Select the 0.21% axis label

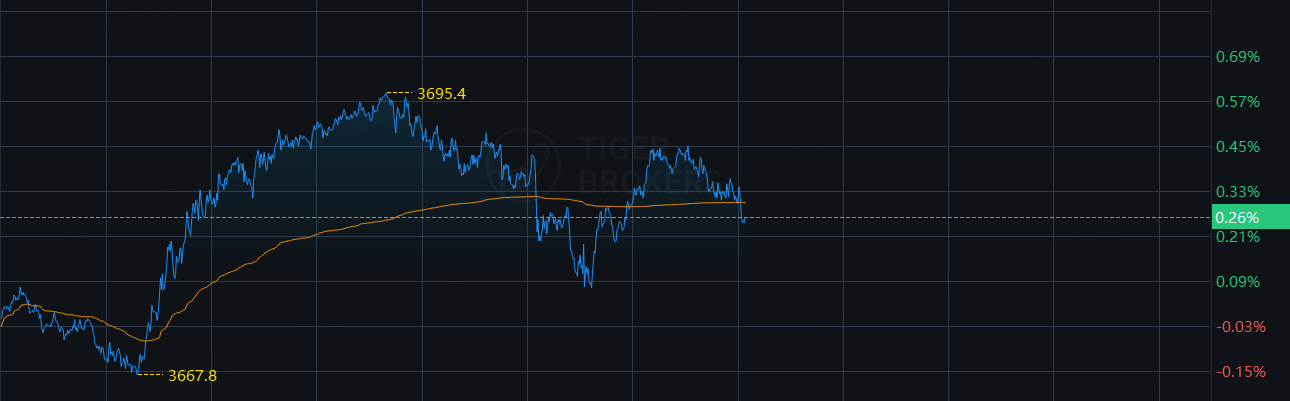1237,236
